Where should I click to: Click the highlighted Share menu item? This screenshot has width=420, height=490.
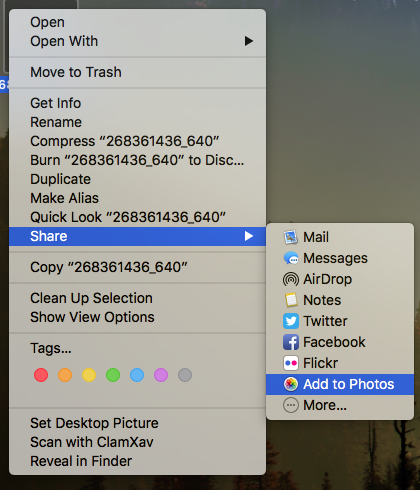(137, 236)
